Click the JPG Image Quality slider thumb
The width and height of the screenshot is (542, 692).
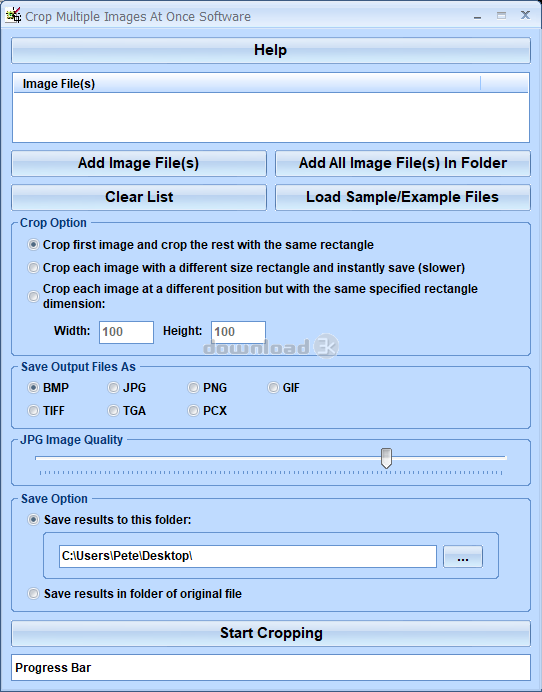pyautogui.click(x=386, y=458)
